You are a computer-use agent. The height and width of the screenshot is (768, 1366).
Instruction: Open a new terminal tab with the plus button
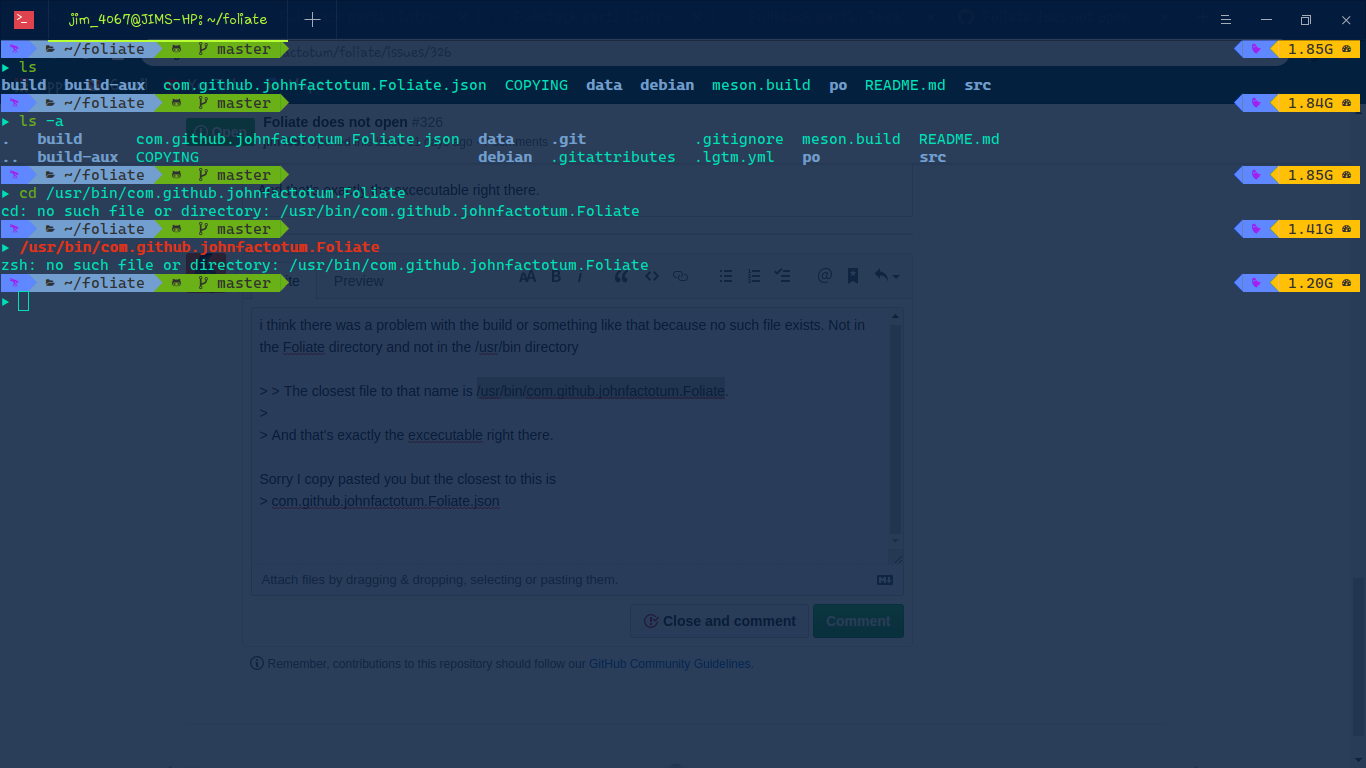313,19
